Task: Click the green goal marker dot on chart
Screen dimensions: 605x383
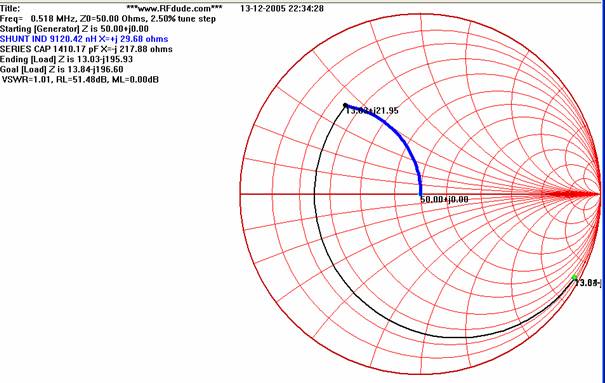Action: coord(574,277)
